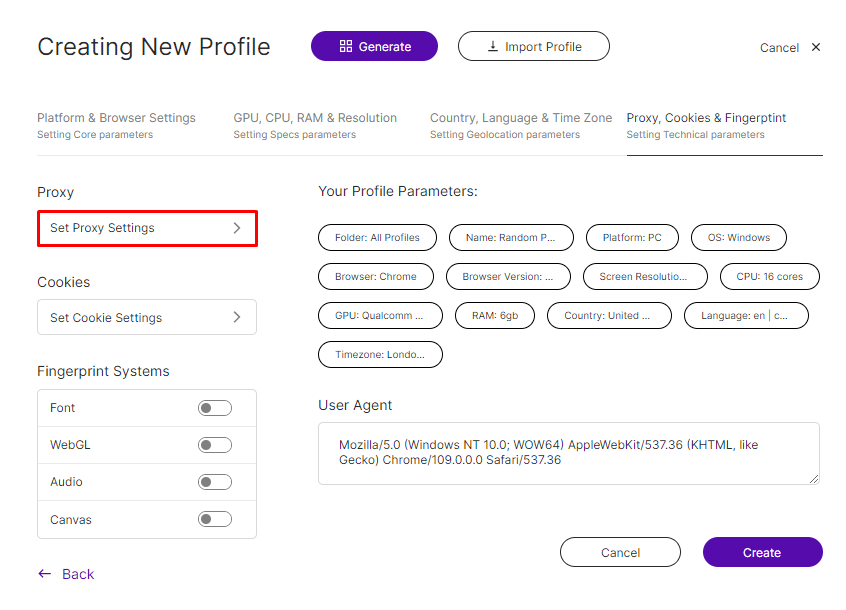This screenshot has width=846, height=610.
Task: Click the grid icon on Generate button
Action: [x=346, y=46]
